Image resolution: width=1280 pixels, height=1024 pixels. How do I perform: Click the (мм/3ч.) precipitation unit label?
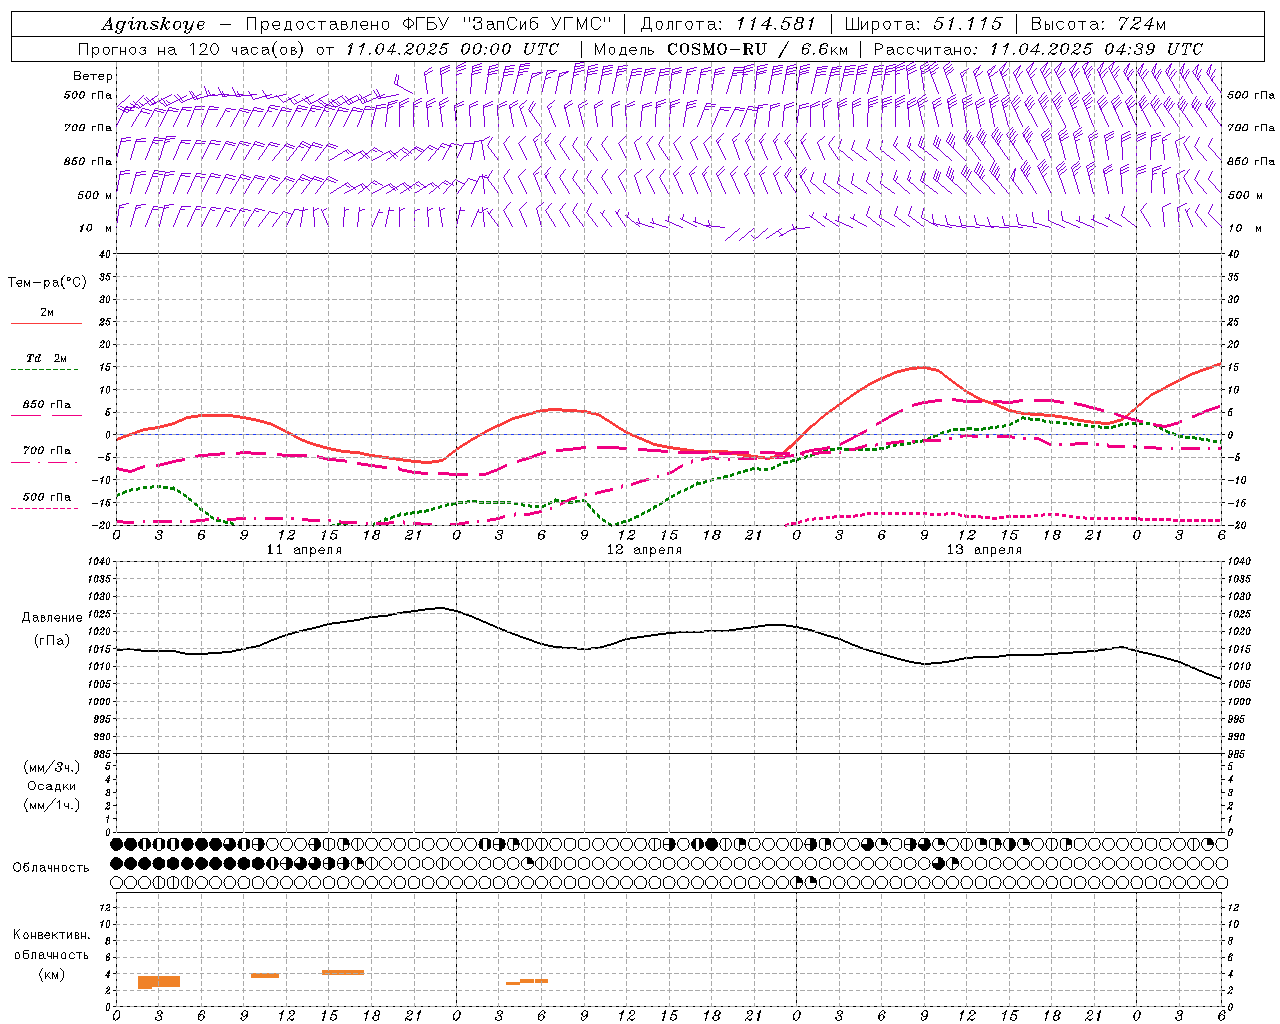[x=52, y=767]
